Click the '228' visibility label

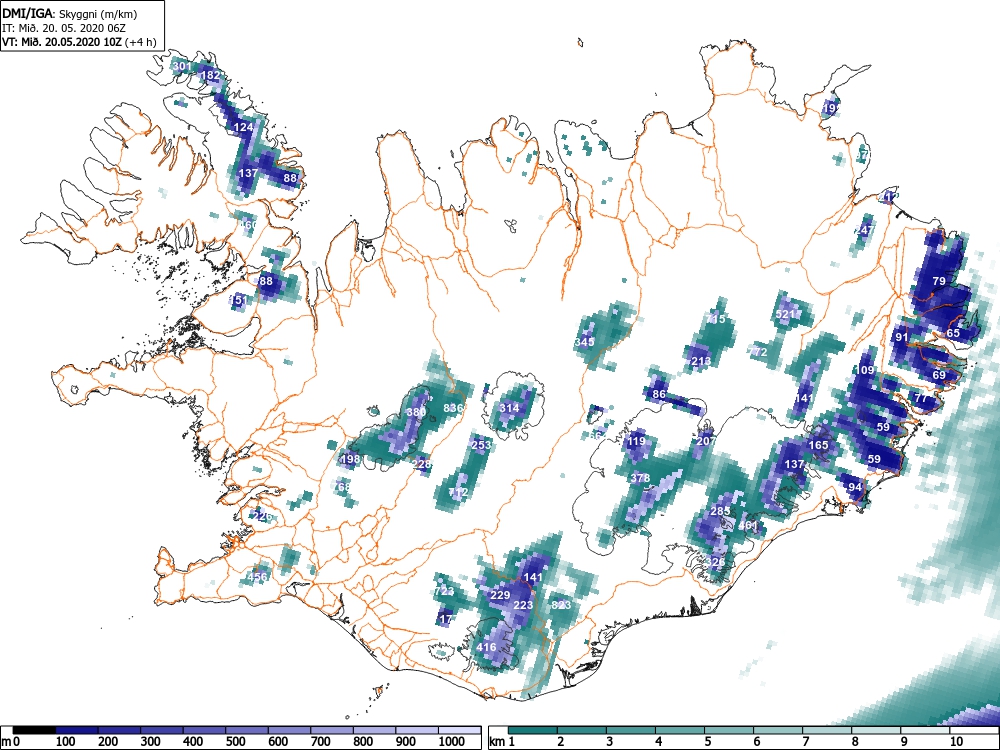click(x=422, y=464)
